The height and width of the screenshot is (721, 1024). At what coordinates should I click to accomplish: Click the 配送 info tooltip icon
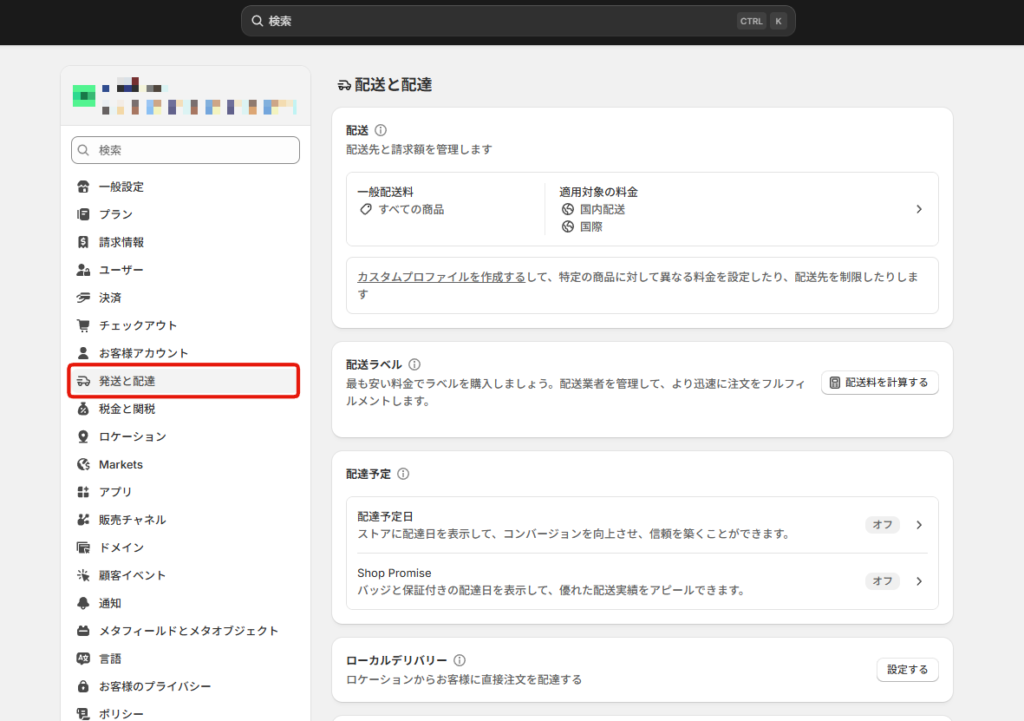(x=383, y=130)
